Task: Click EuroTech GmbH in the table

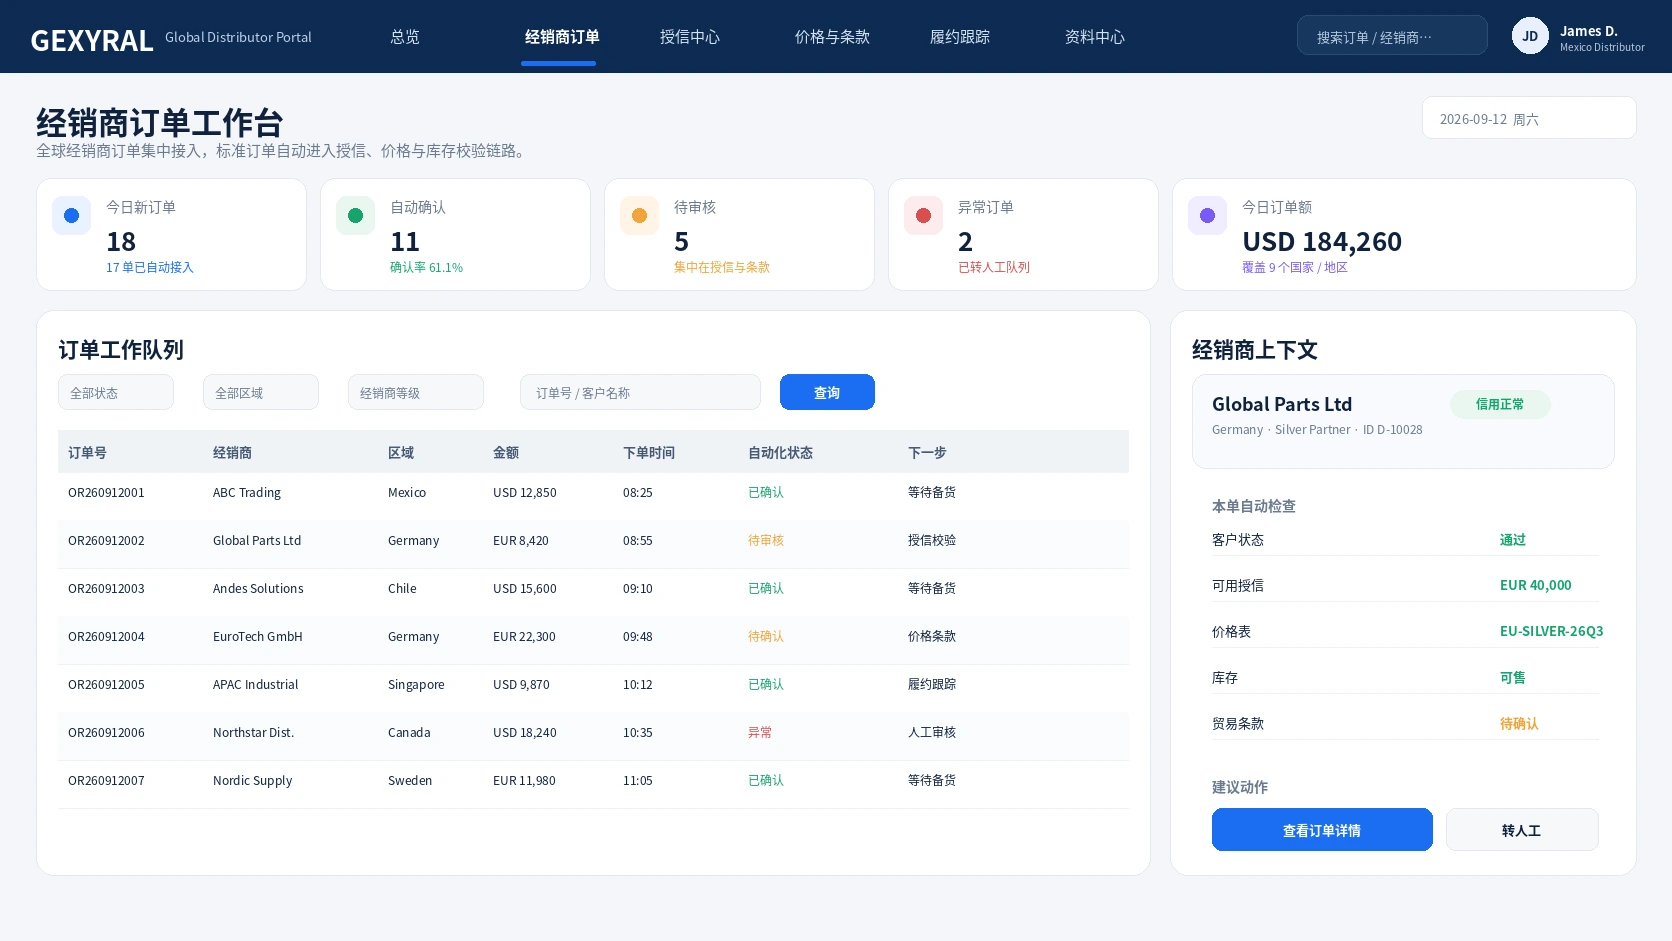Action: pyautogui.click(x=257, y=636)
